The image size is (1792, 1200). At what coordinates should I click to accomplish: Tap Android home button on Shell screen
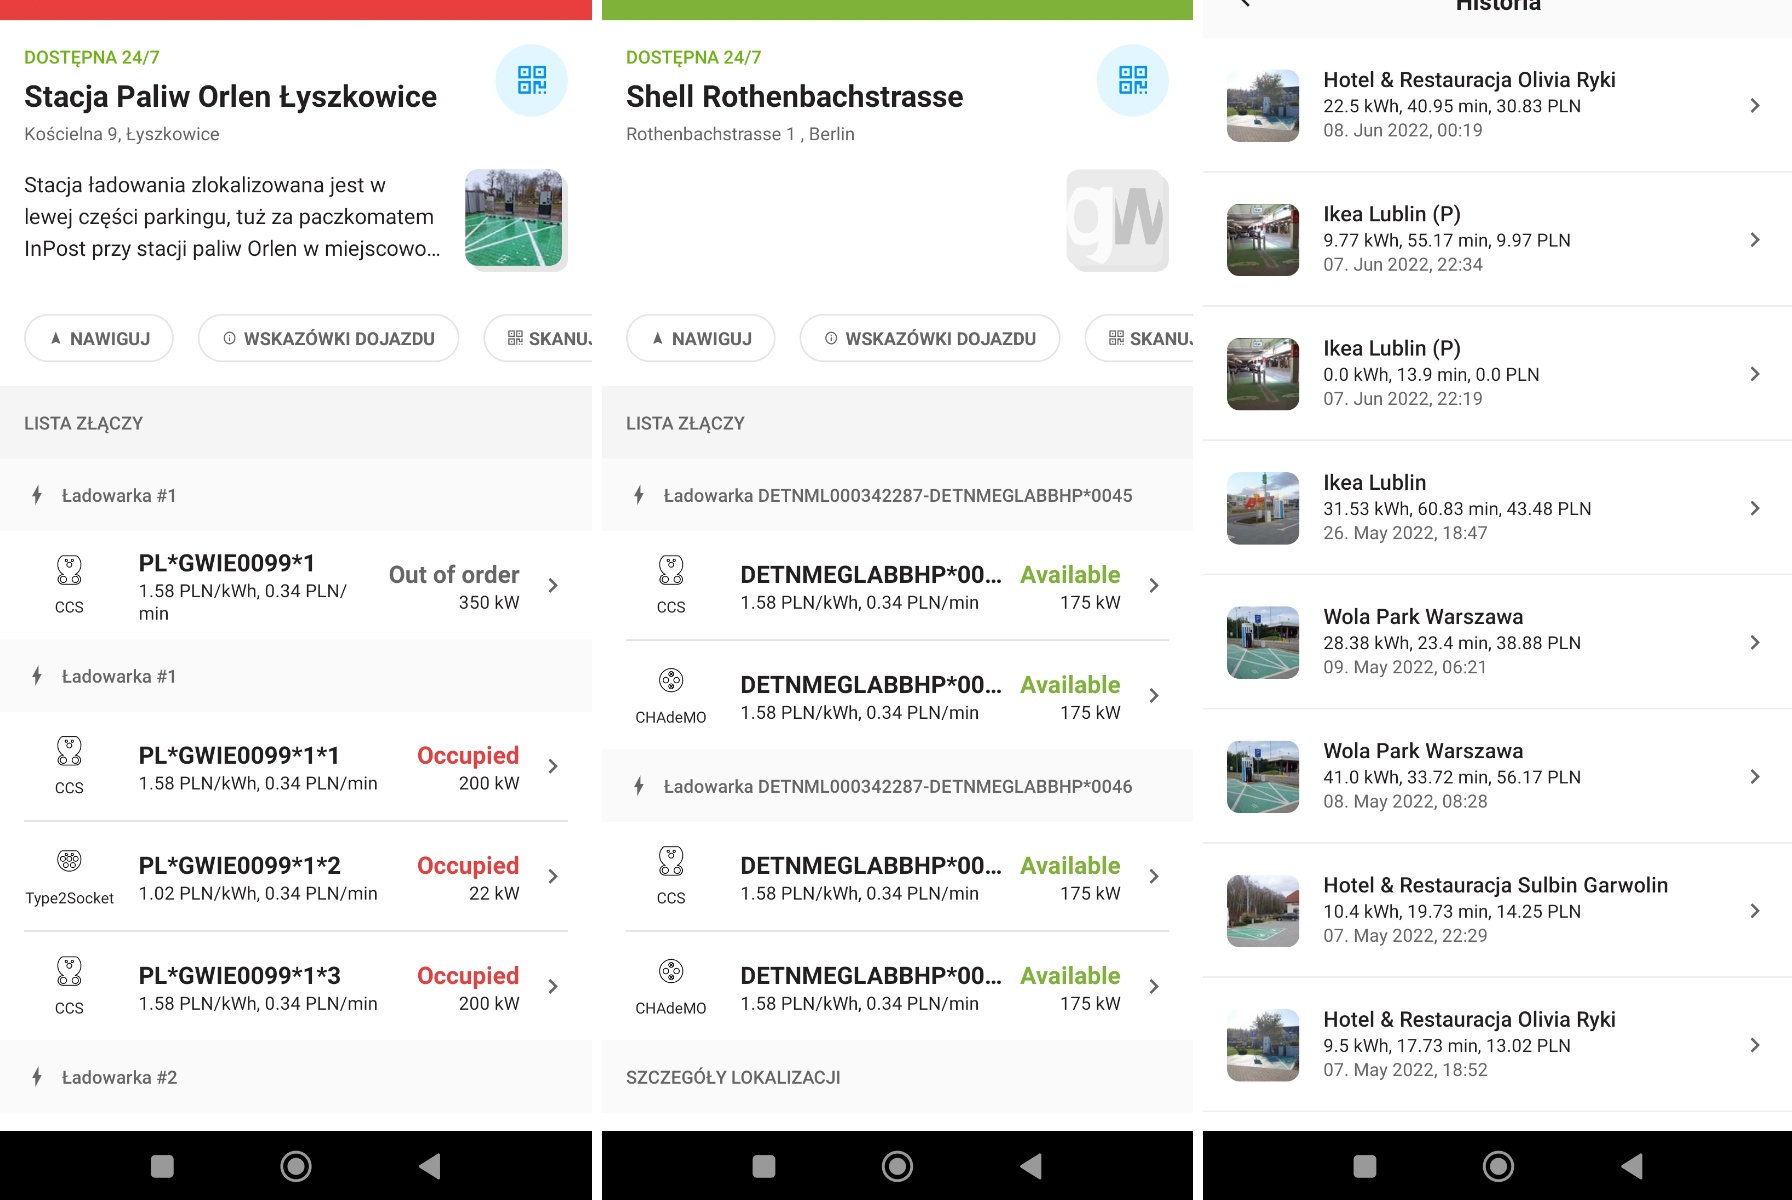click(897, 1166)
